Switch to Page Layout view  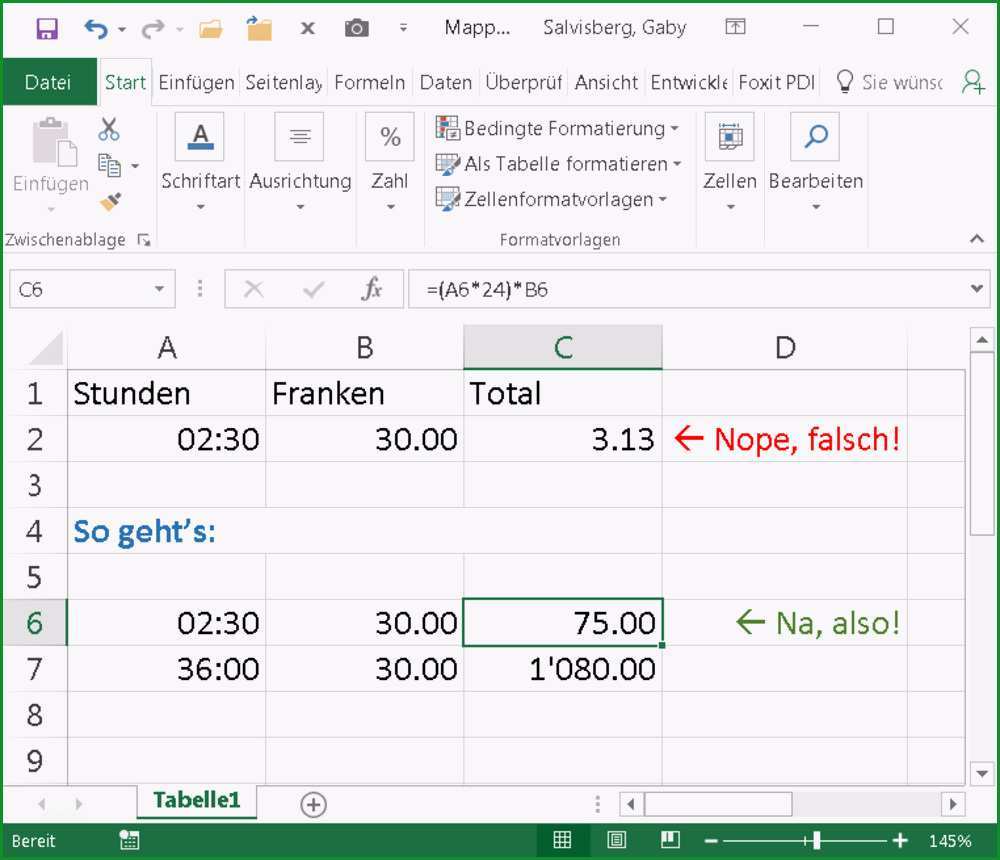616,840
